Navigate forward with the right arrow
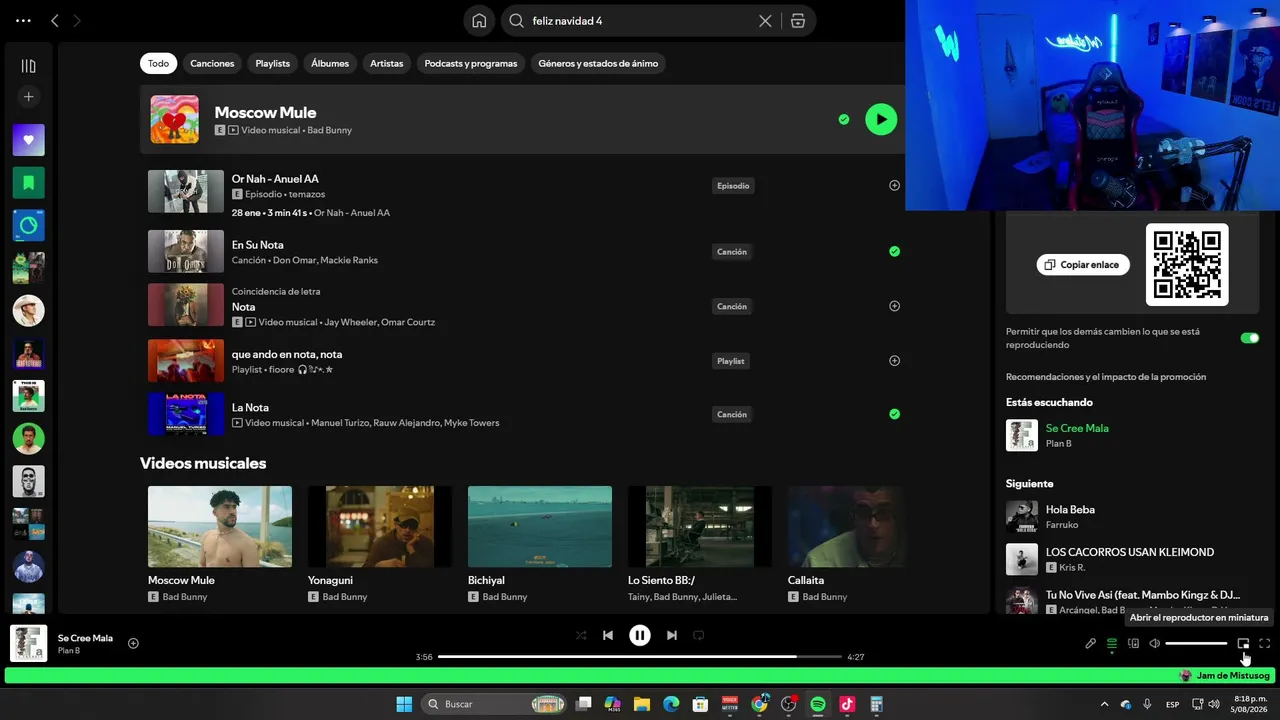This screenshot has width=1280, height=720. 77,21
